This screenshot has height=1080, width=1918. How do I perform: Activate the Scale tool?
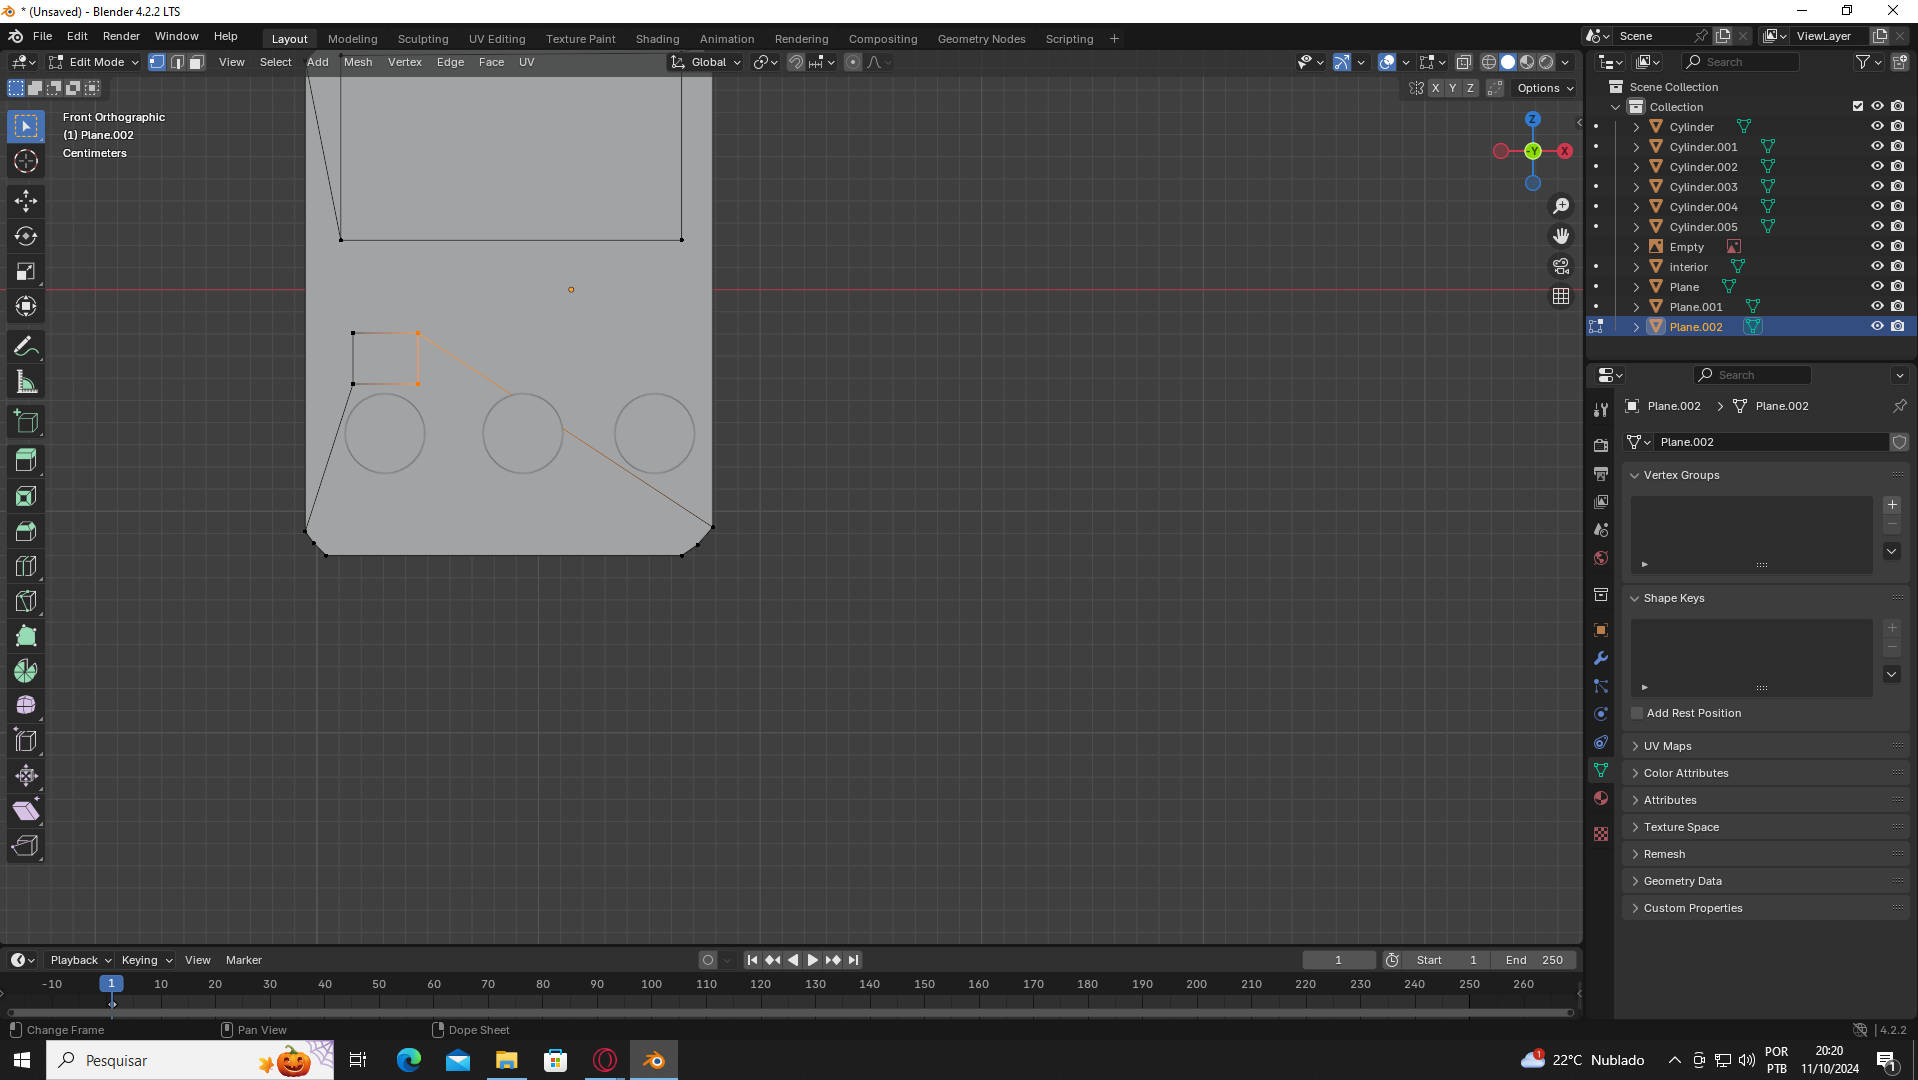click(26, 271)
